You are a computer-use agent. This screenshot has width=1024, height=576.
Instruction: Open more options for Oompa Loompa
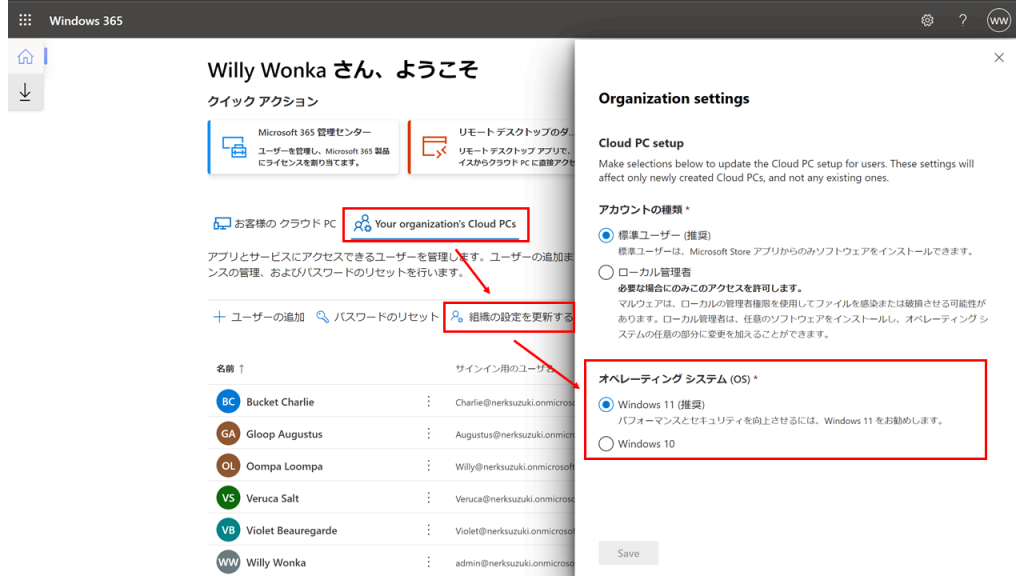(x=429, y=466)
